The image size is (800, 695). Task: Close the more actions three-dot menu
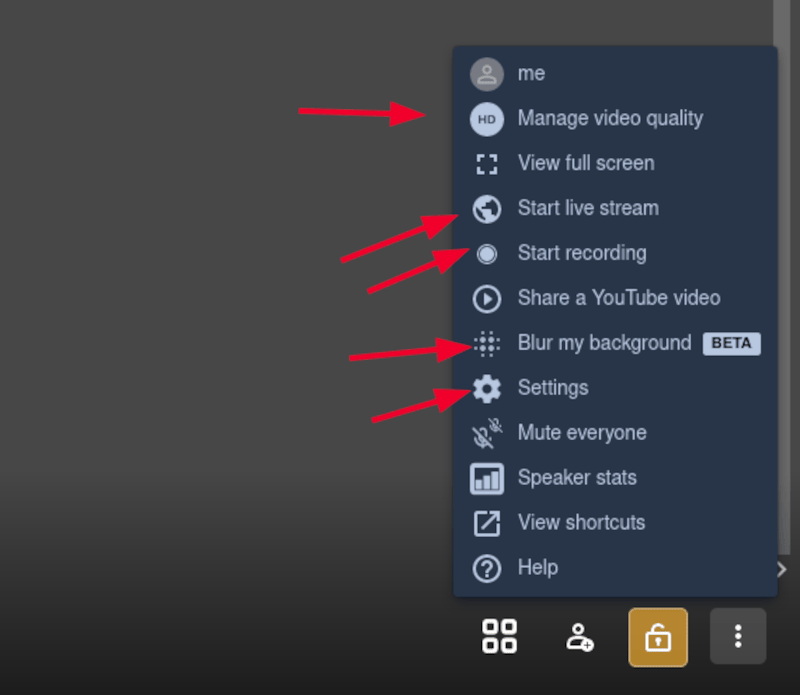pos(738,636)
